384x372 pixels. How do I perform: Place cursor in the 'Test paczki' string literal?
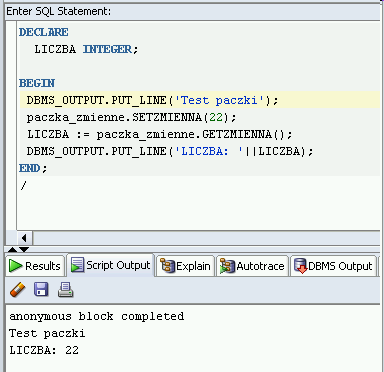pyautogui.click(x=220, y=100)
